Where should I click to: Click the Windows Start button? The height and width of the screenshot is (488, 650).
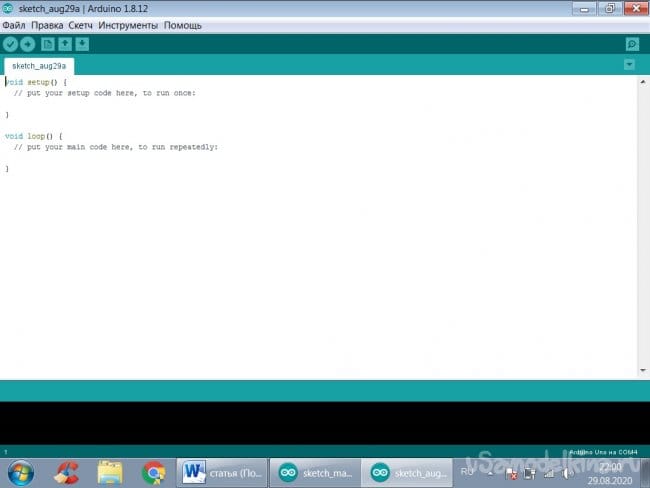(x=21, y=472)
